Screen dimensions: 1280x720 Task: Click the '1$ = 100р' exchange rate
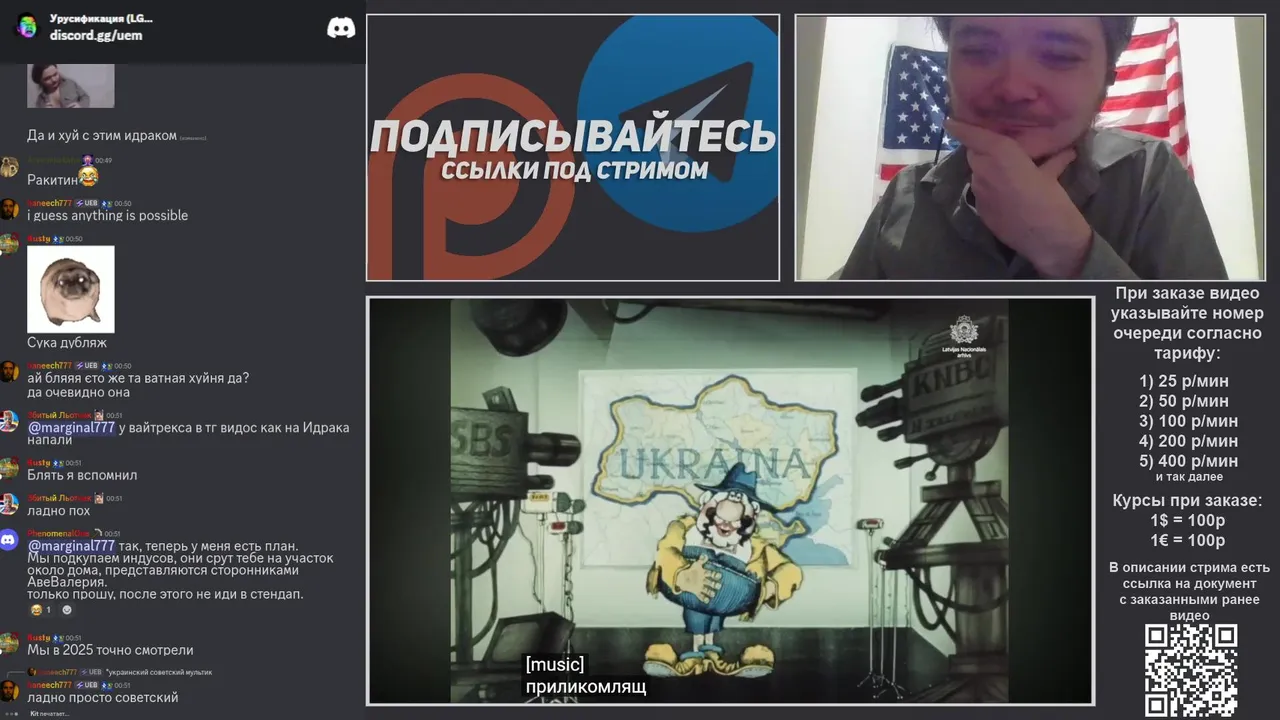(x=1188, y=521)
